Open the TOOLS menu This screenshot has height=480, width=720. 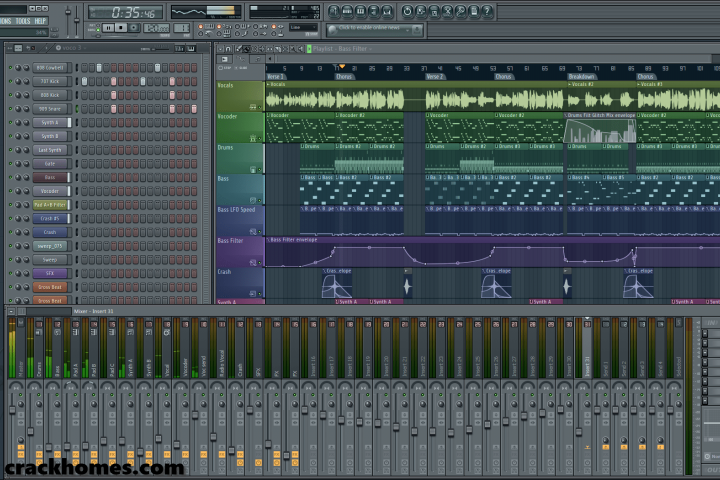coord(23,21)
